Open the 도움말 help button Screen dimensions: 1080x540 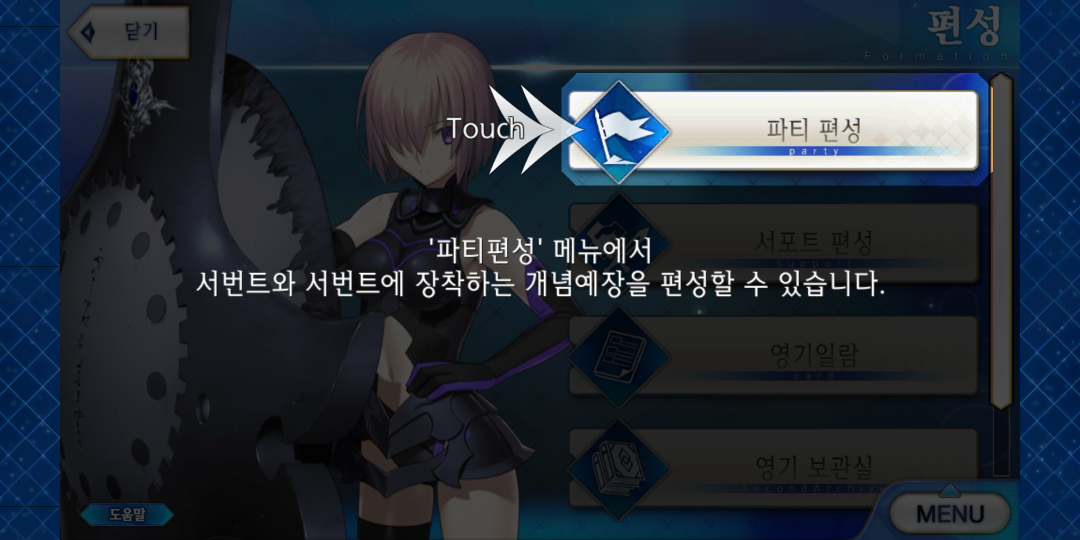tap(127, 515)
